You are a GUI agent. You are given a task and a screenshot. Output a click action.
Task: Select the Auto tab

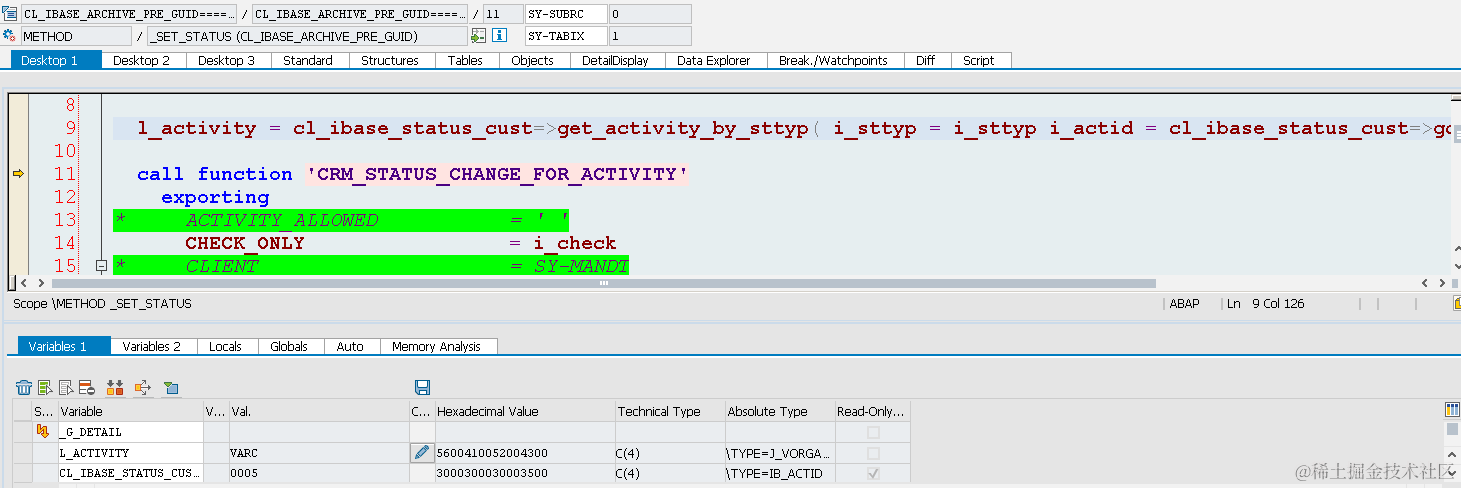click(x=351, y=346)
